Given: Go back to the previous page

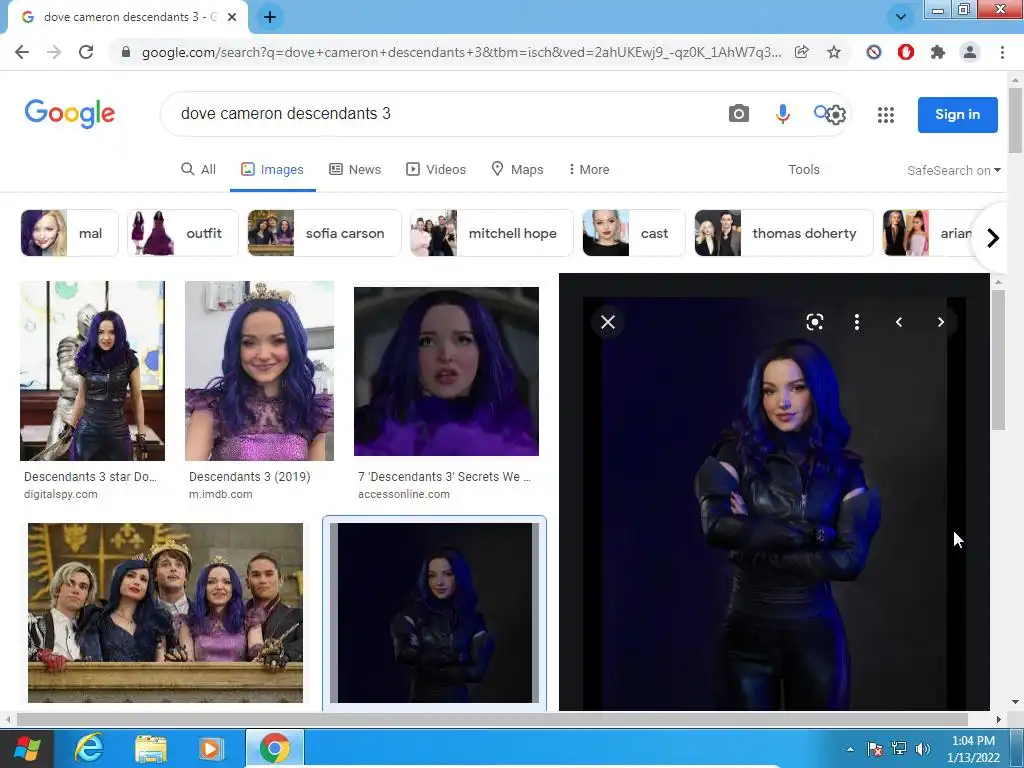Looking at the screenshot, I should 22,52.
